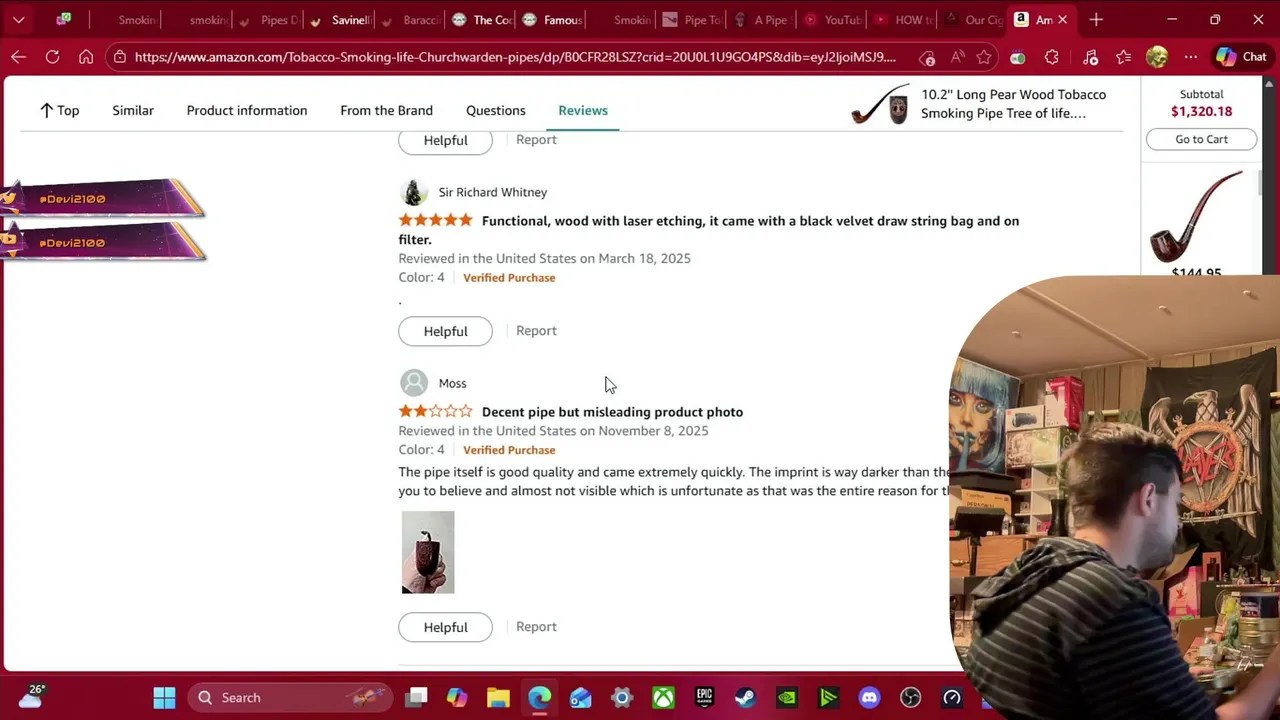Go to Similar section
Image resolution: width=1280 pixels, height=720 pixels.
coord(133,110)
